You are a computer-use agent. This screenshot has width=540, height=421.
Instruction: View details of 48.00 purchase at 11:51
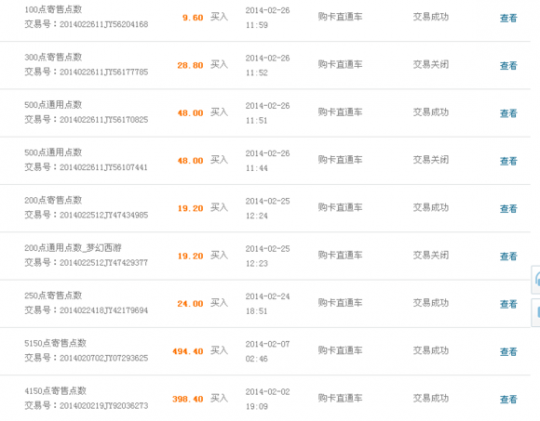point(508,113)
